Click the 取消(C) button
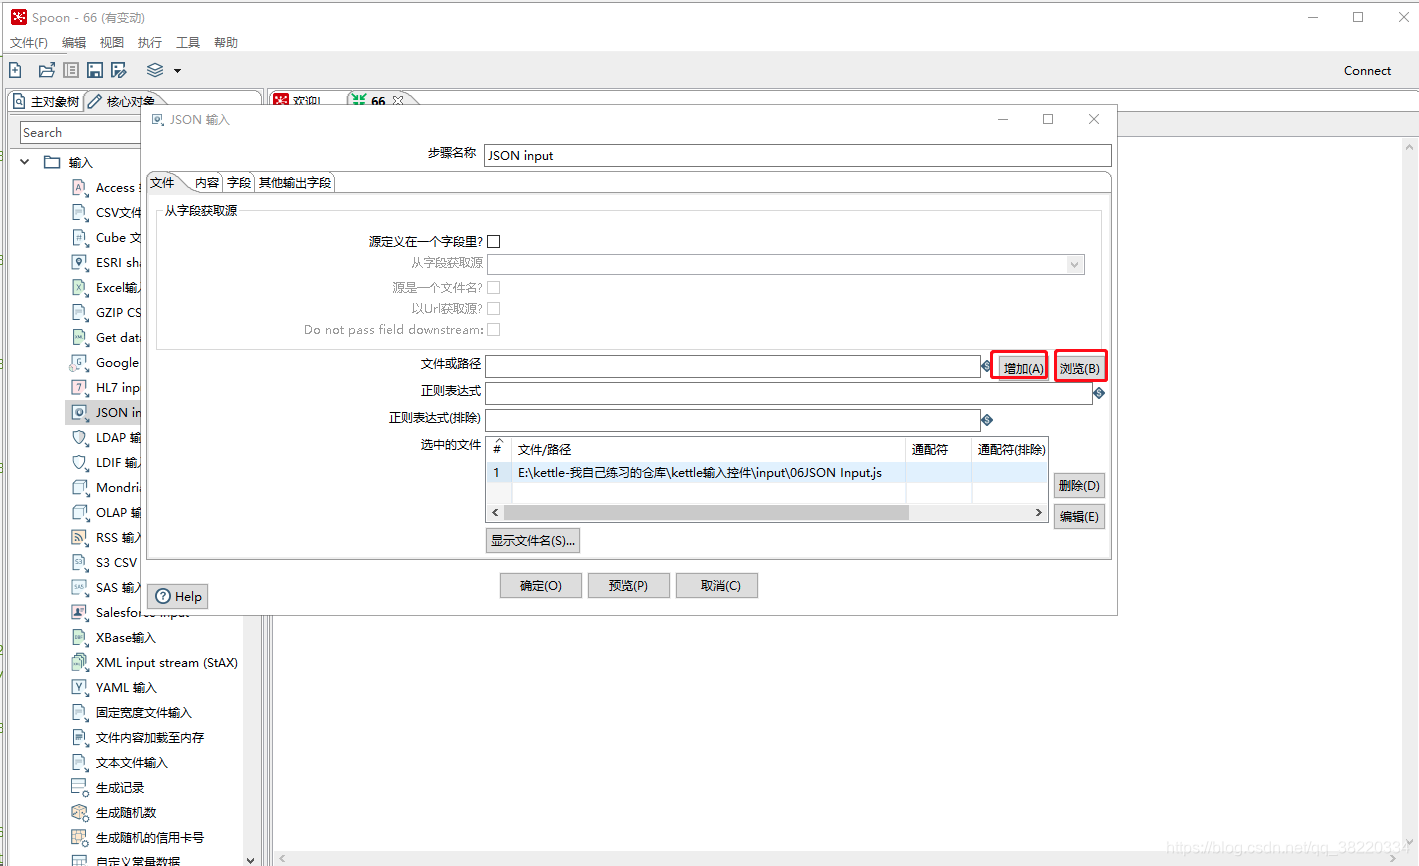The width and height of the screenshot is (1419, 866). [x=717, y=586]
